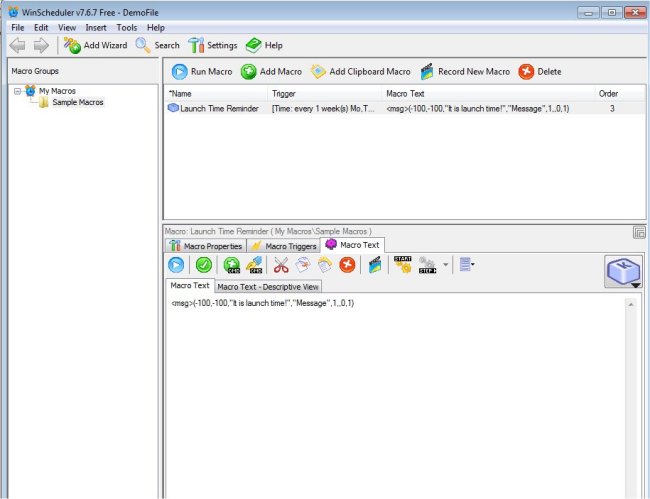This screenshot has height=499, width=650.
Task: Click the back navigation arrow
Action: click(17, 45)
